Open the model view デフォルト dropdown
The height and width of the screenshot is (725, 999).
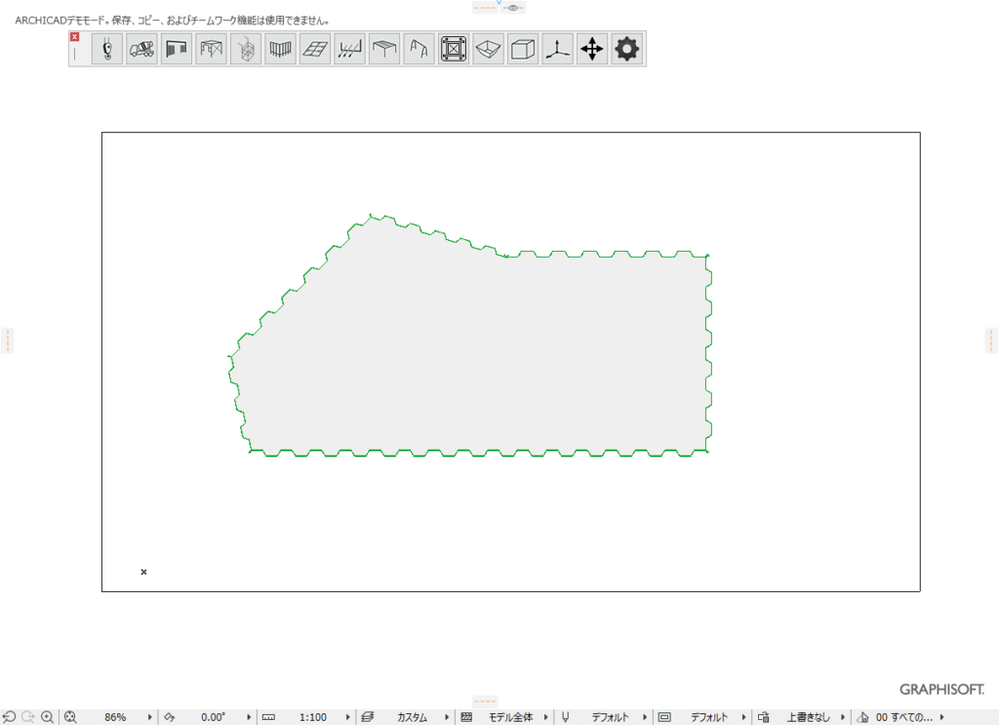(744, 717)
